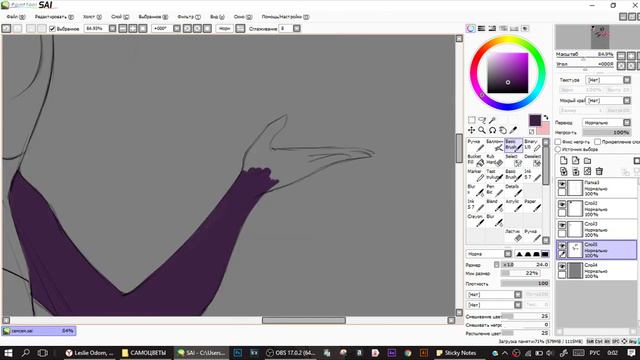Click the navigator preview thumbnail

[x=600, y=37]
